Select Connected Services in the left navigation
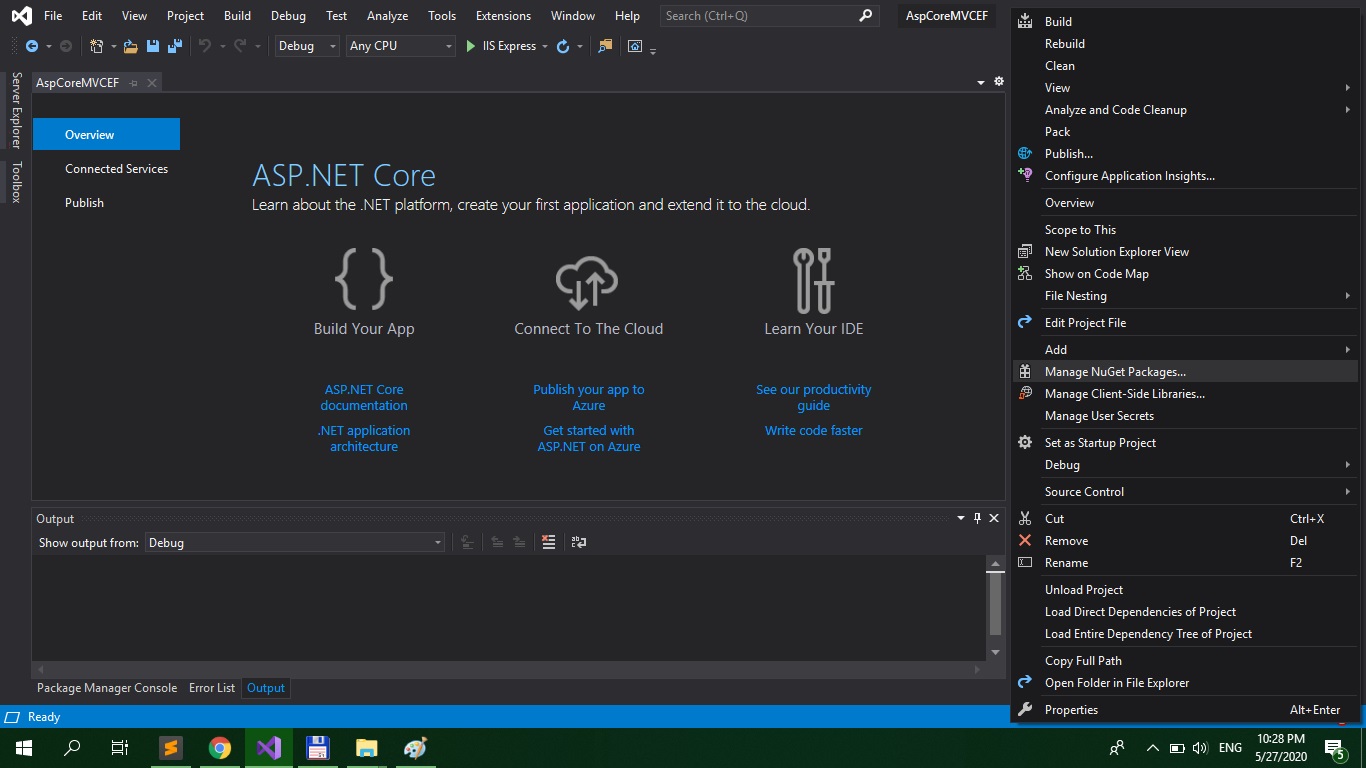Viewport: 1366px width, 768px height. 116,169
